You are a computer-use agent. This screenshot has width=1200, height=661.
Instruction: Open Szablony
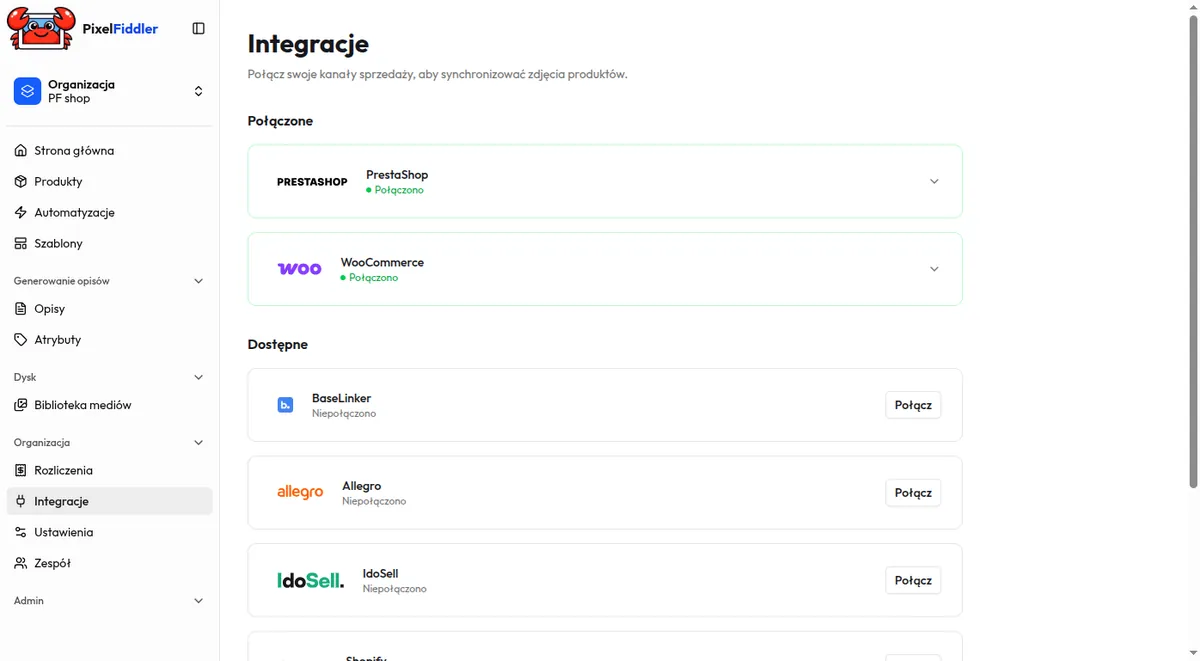109,244
